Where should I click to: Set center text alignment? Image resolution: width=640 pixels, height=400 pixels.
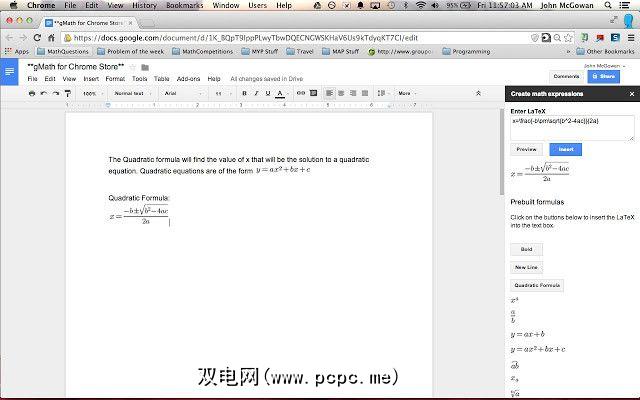(x=341, y=93)
